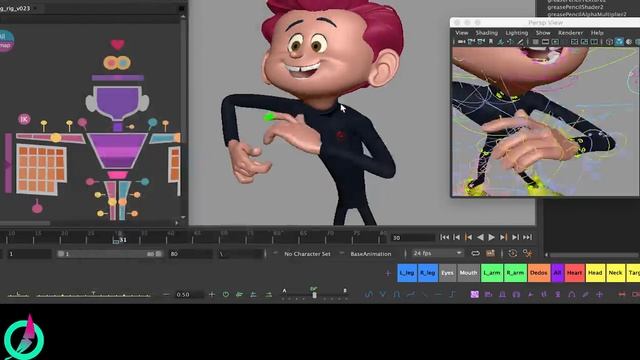The image size is (640, 360).
Task: Click the tween value field showing 0.50
Action: (x=188, y=294)
